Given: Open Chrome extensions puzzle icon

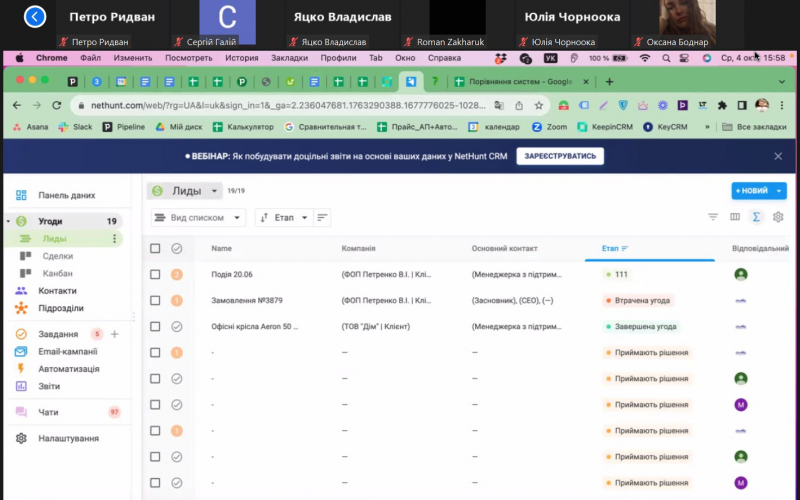Looking at the screenshot, I should point(722,106).
